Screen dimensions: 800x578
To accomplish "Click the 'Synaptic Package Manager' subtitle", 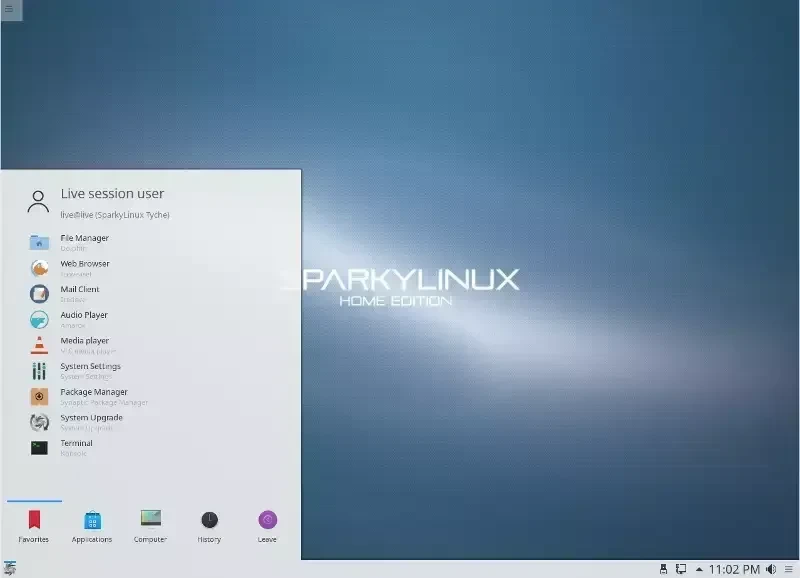I will click(104, 403).
